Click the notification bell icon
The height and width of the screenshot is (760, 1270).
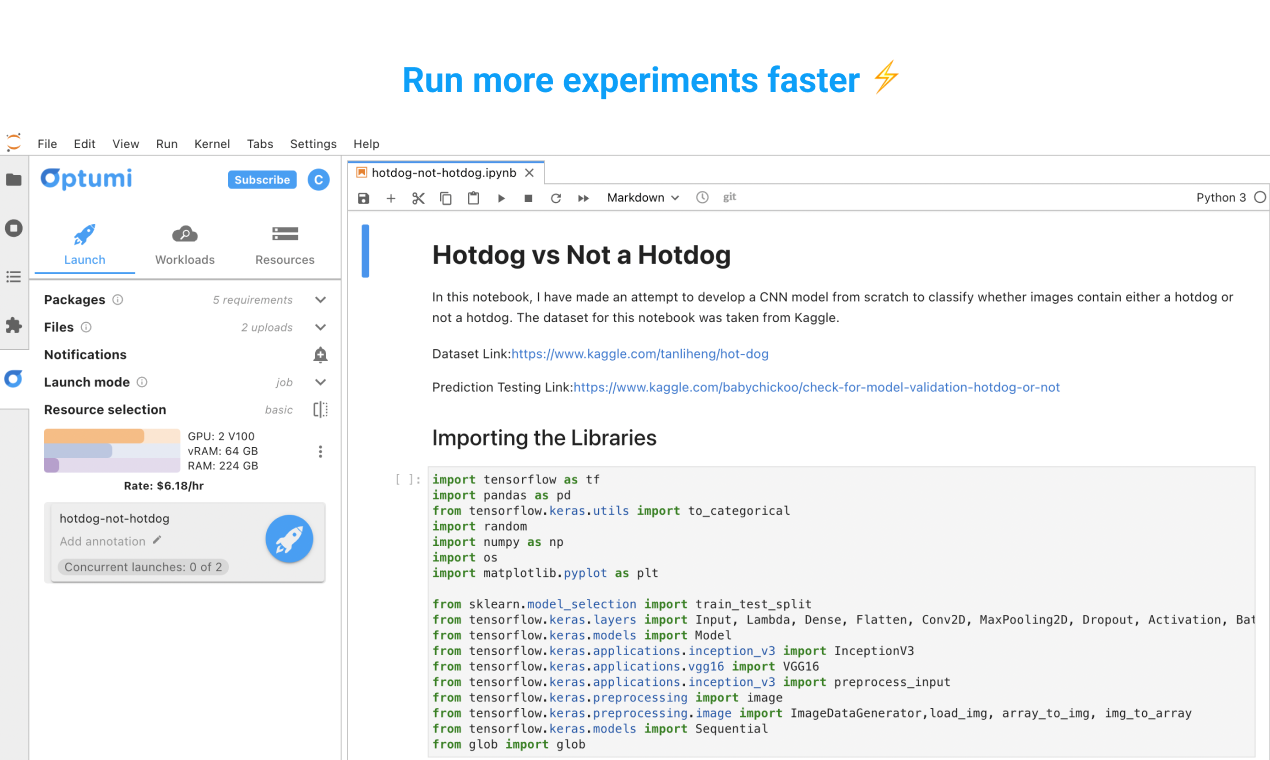[320, 354]
